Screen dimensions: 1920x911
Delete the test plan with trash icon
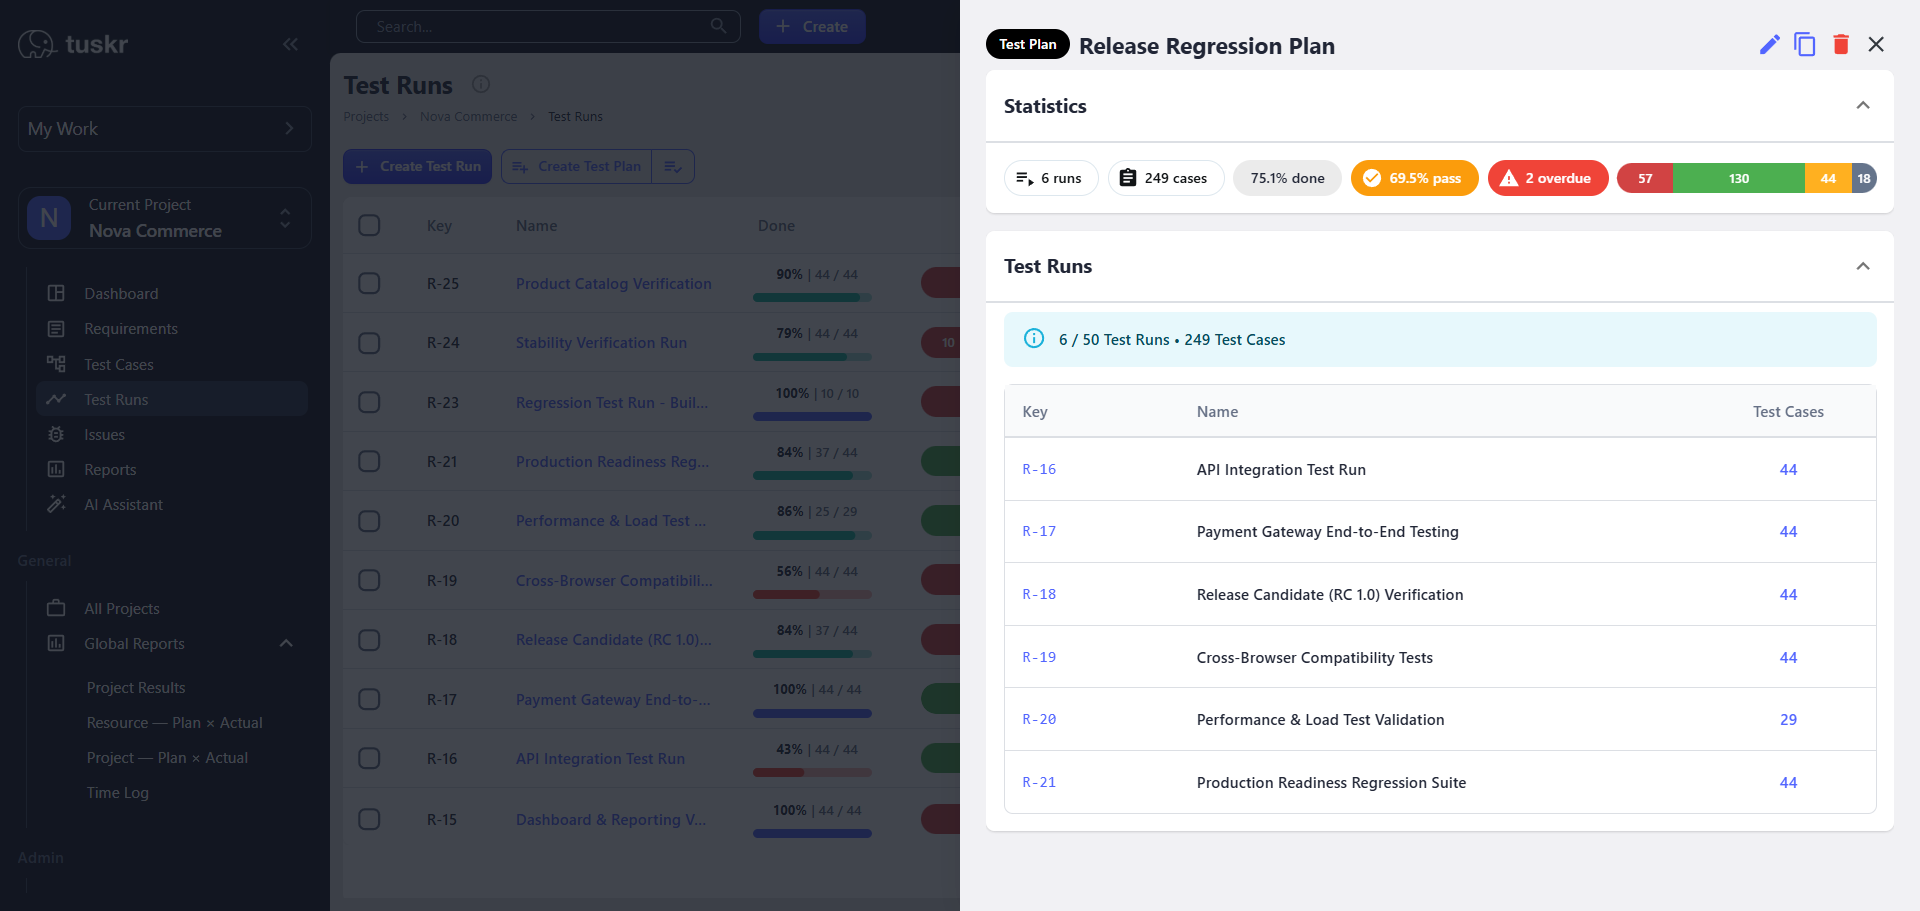[x=1841, y=44]
